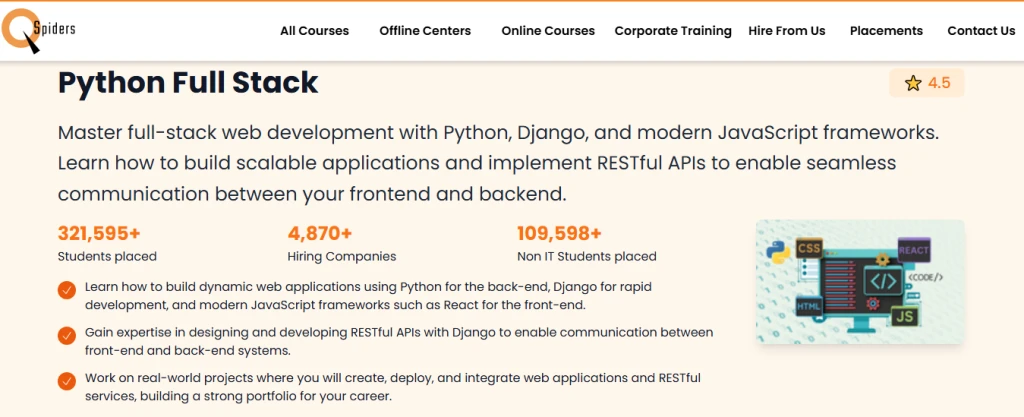Click the Hiring Companies label
This screenshot has height=417, width=1024.
pyautogui.click(x=342, y=256)
